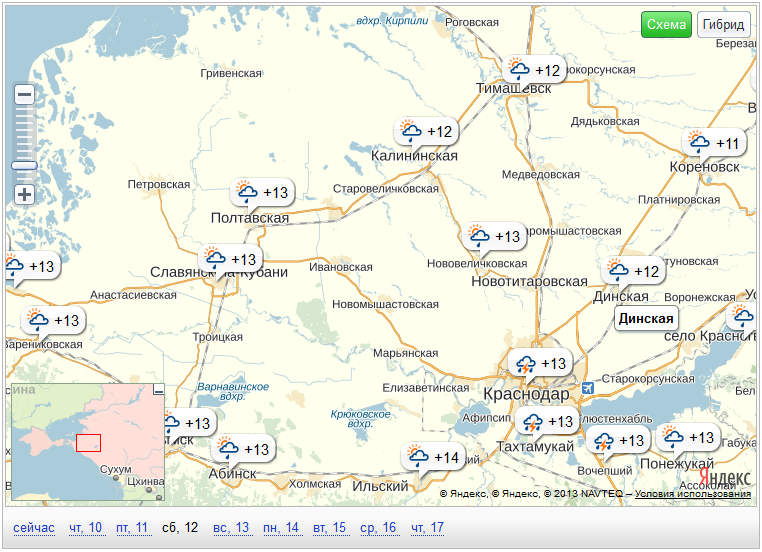This screenshot has width=762, height=552.
Task: Click the red rectangle in minimap
Action: coord(88,442)
